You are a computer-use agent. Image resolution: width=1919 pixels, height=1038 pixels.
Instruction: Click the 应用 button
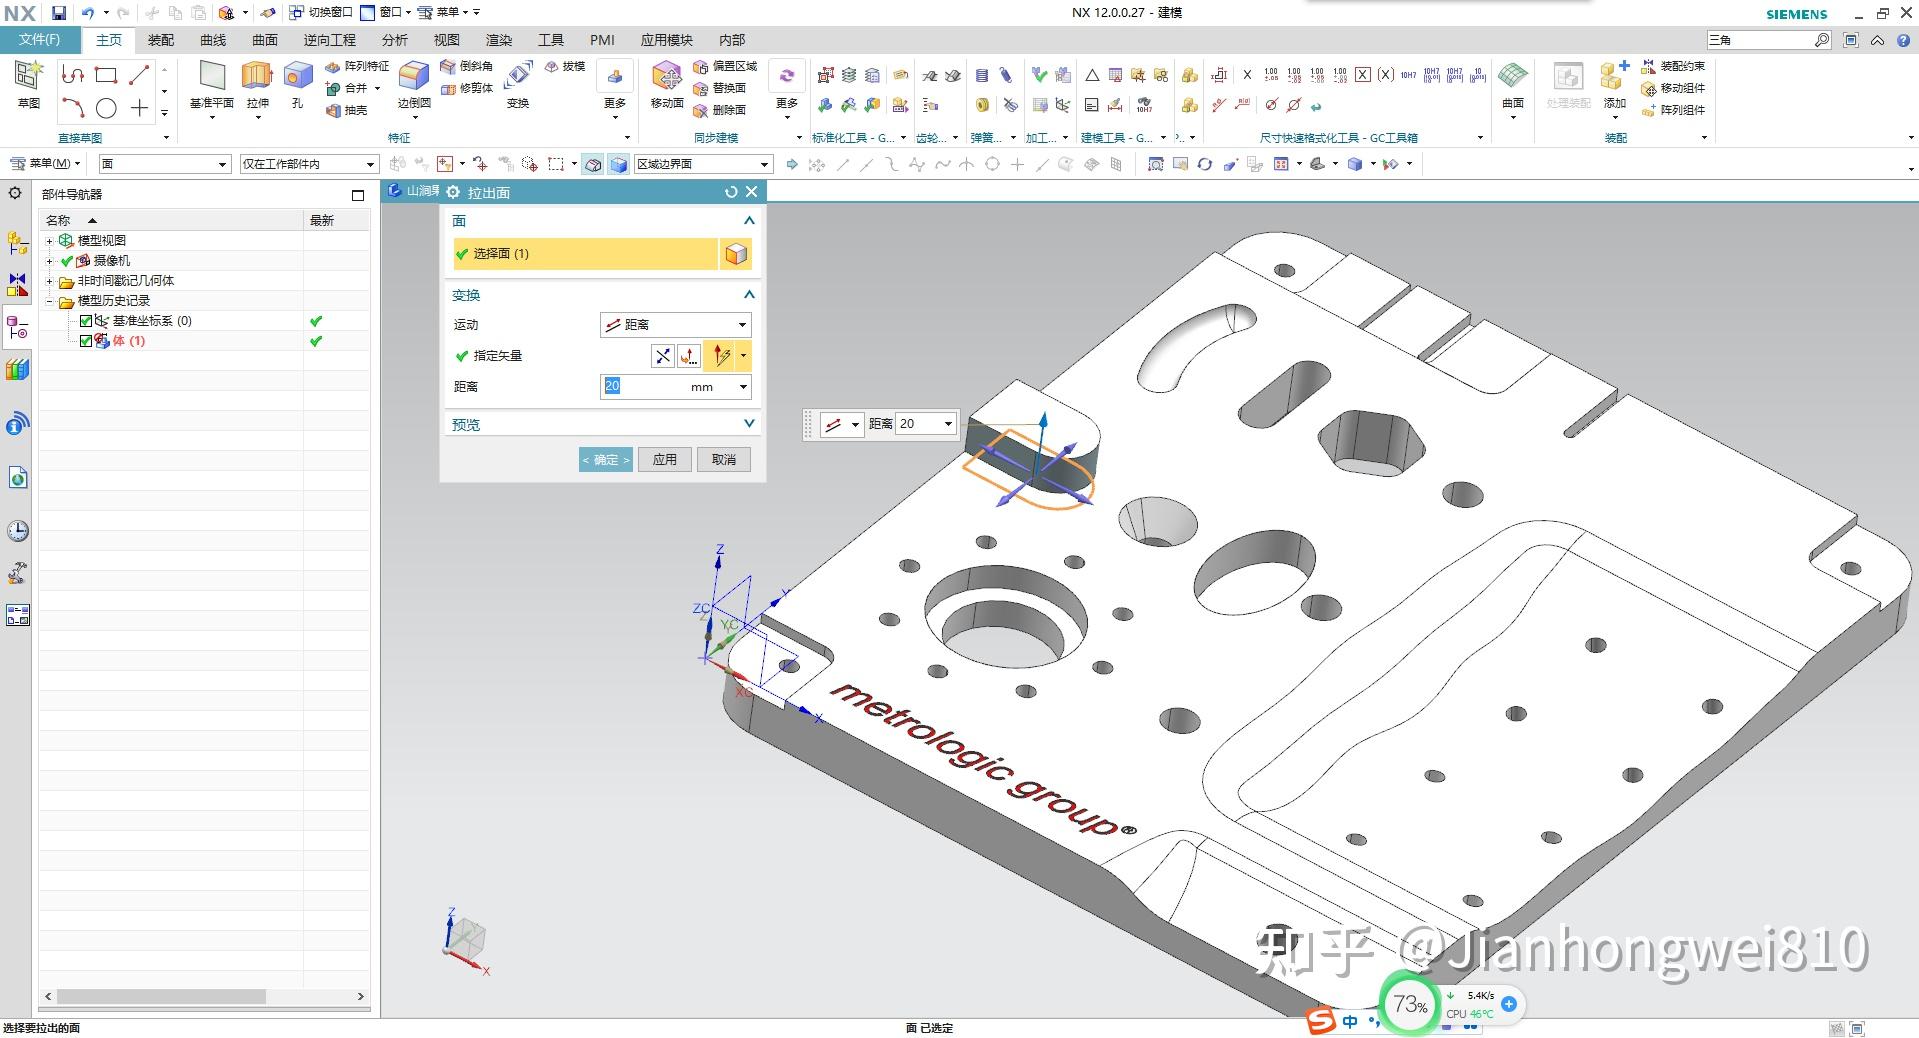click(665, 460)
